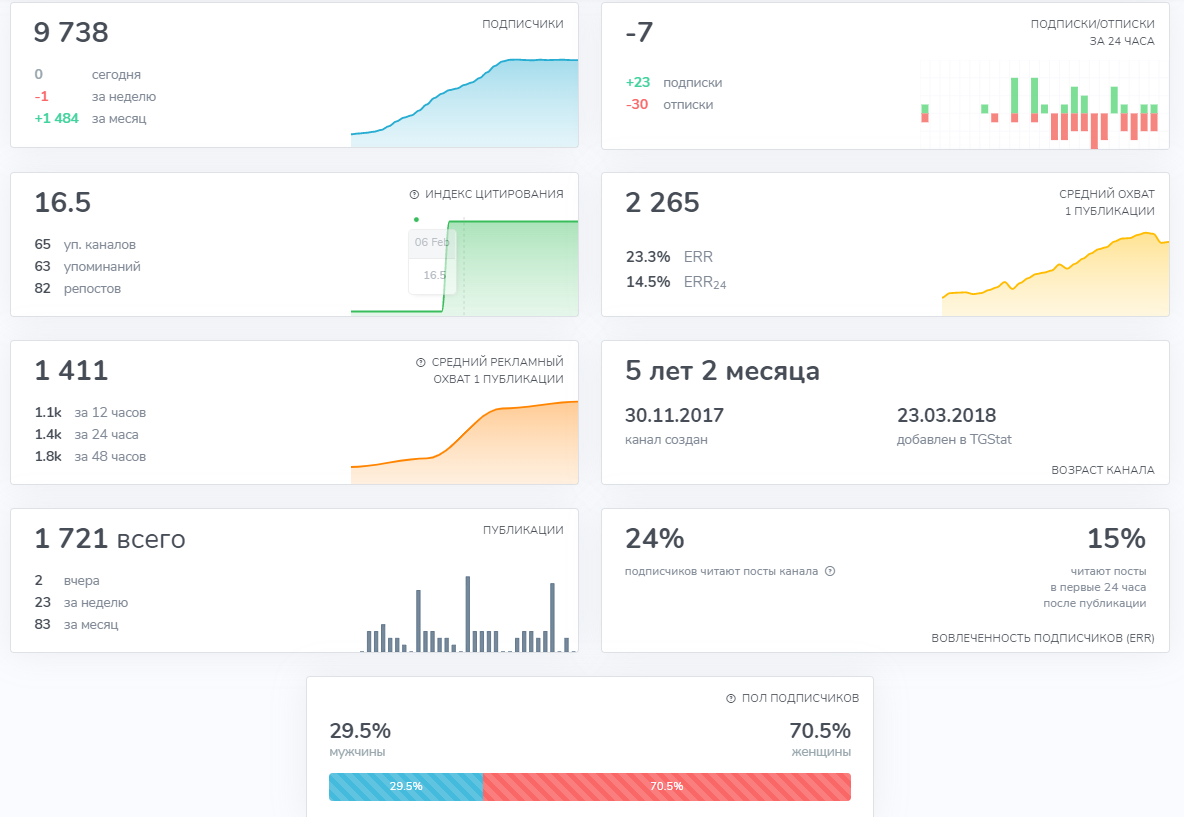This screenshot has width=1184, height=817.
Task: Click the '+1 484' monthly subscriber gain
Action: click(x=57, y=119)
